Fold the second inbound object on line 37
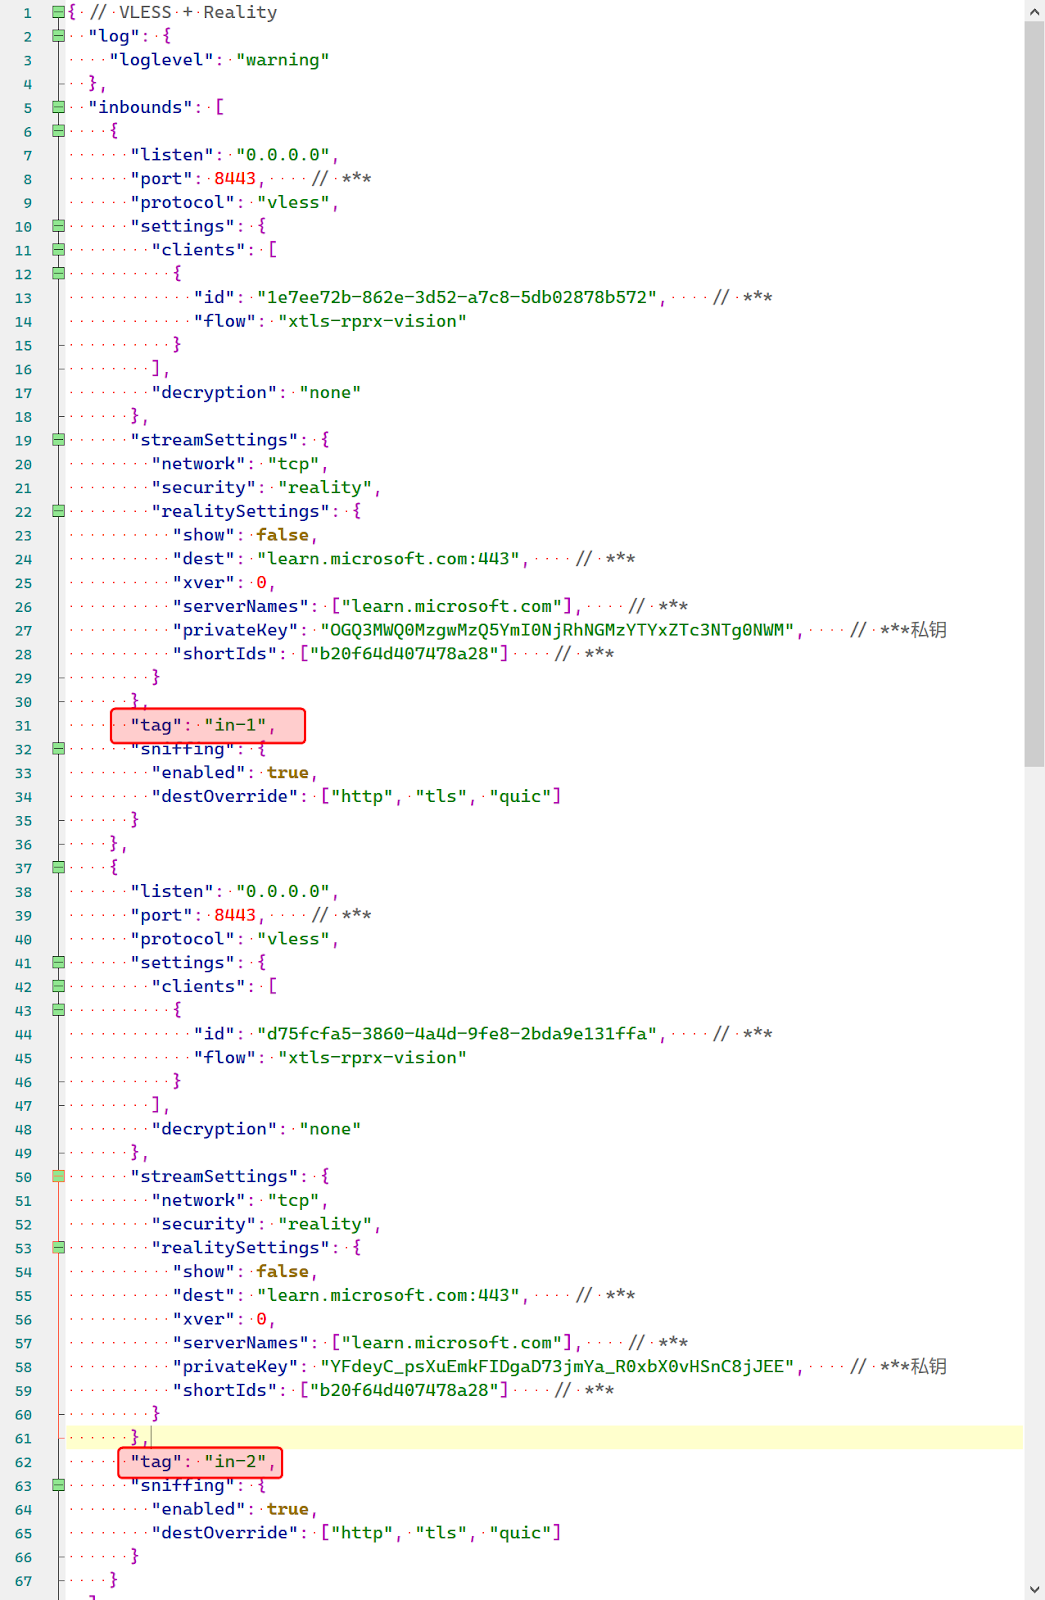This screenshot has height=1600, width=1045. point(58,867)
